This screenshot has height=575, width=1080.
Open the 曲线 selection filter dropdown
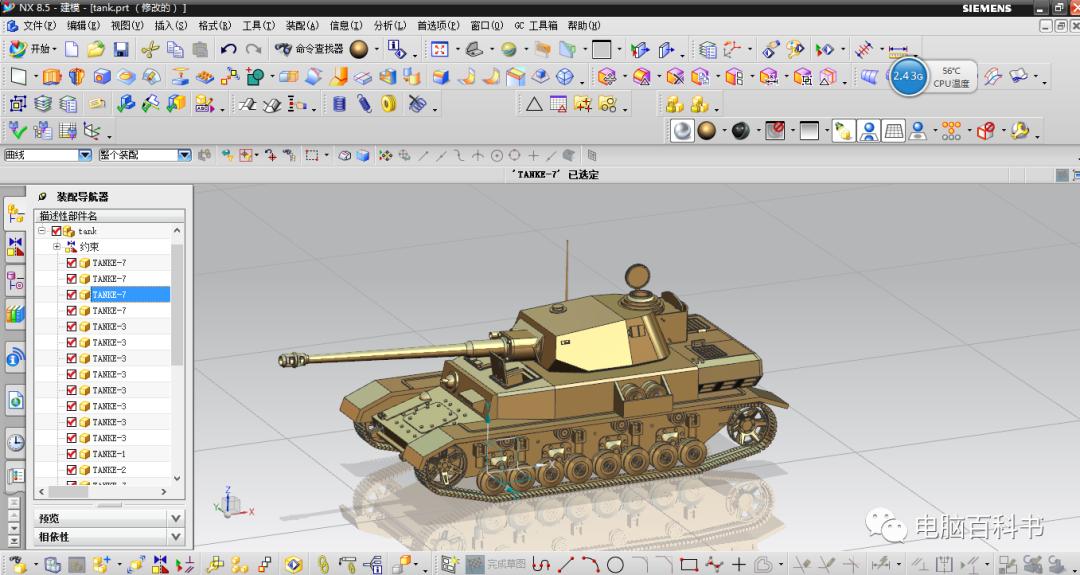(x=85, y=155)
